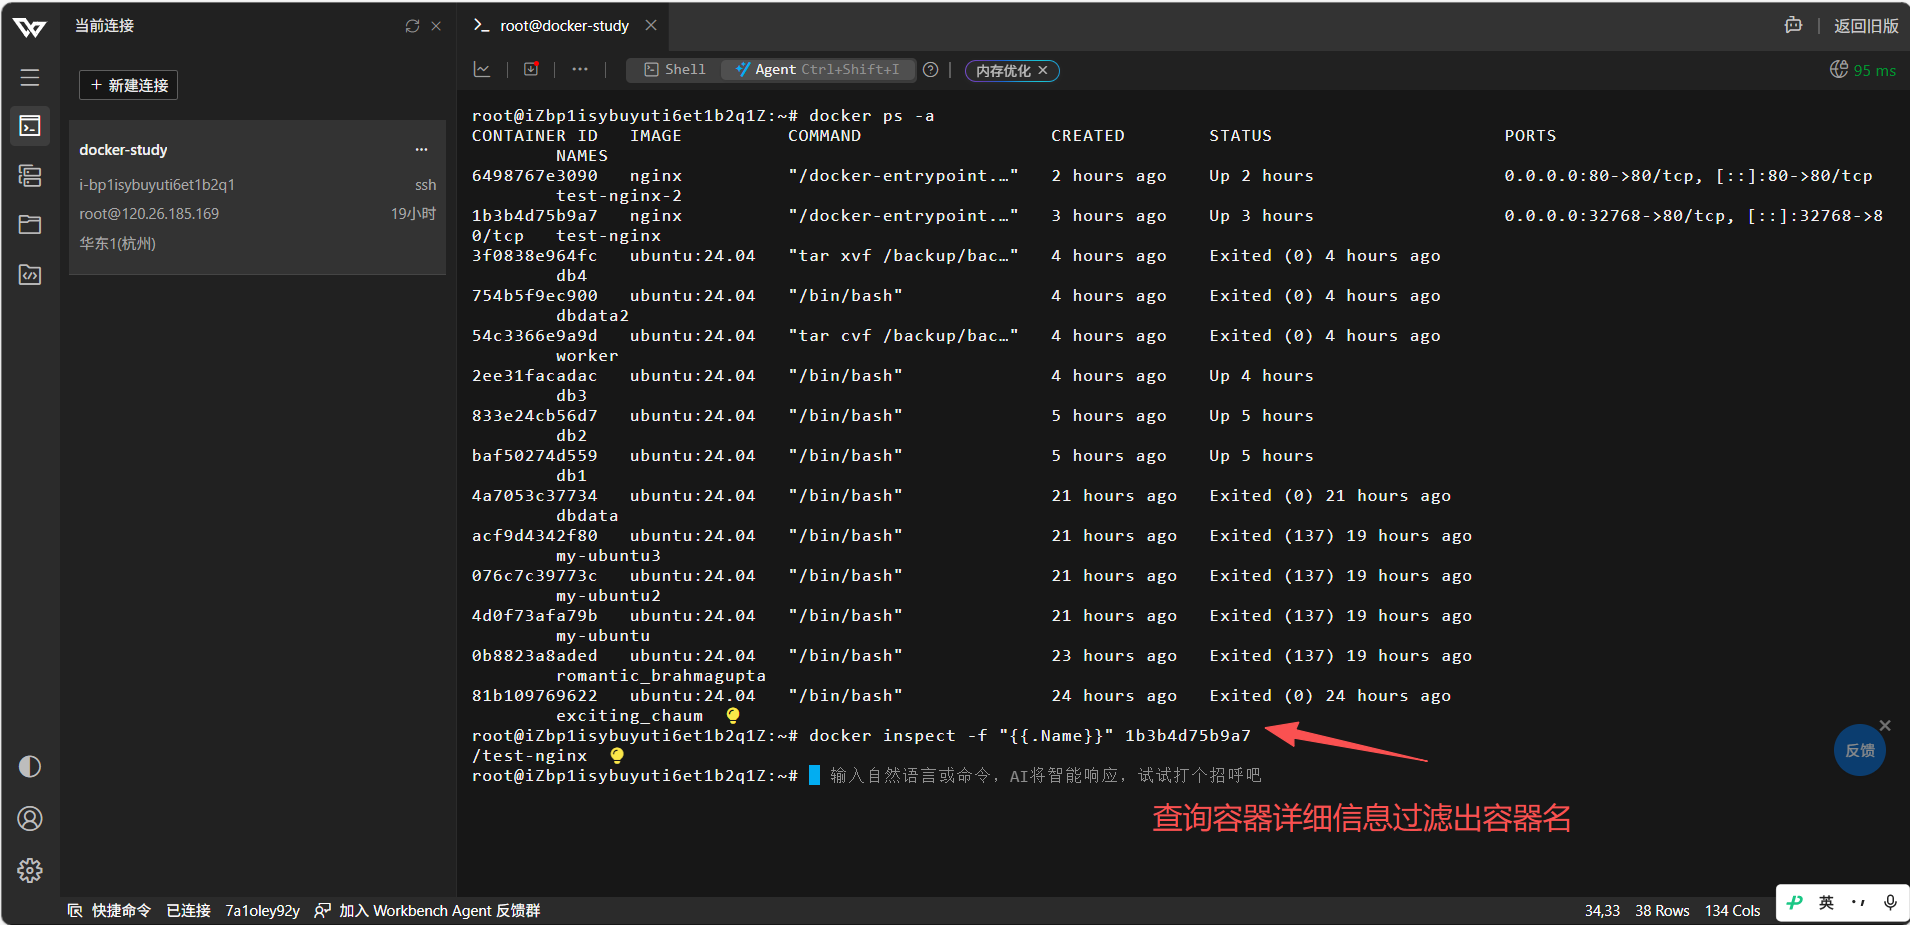
Task: Open the terminal panel icon in sidebar
Action: pos(30,126)
